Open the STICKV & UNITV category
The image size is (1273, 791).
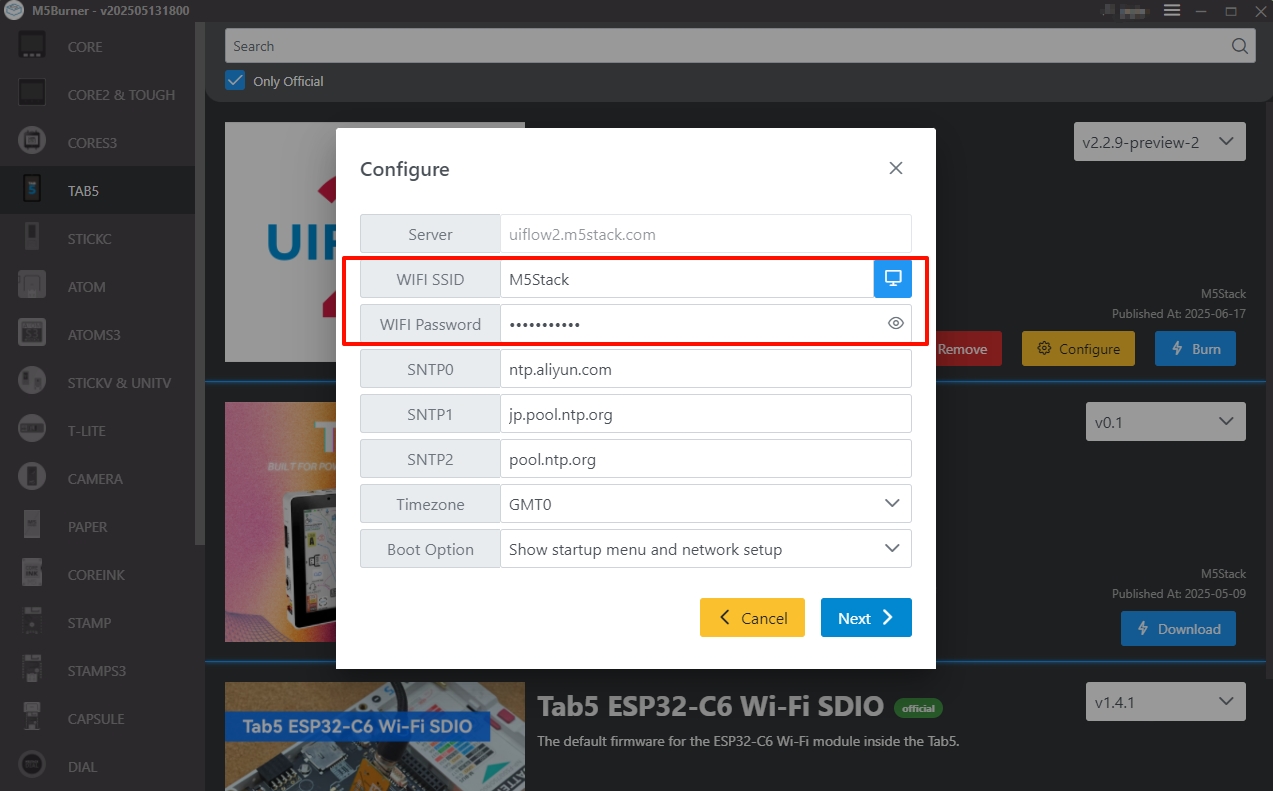[x=97, y=383]
